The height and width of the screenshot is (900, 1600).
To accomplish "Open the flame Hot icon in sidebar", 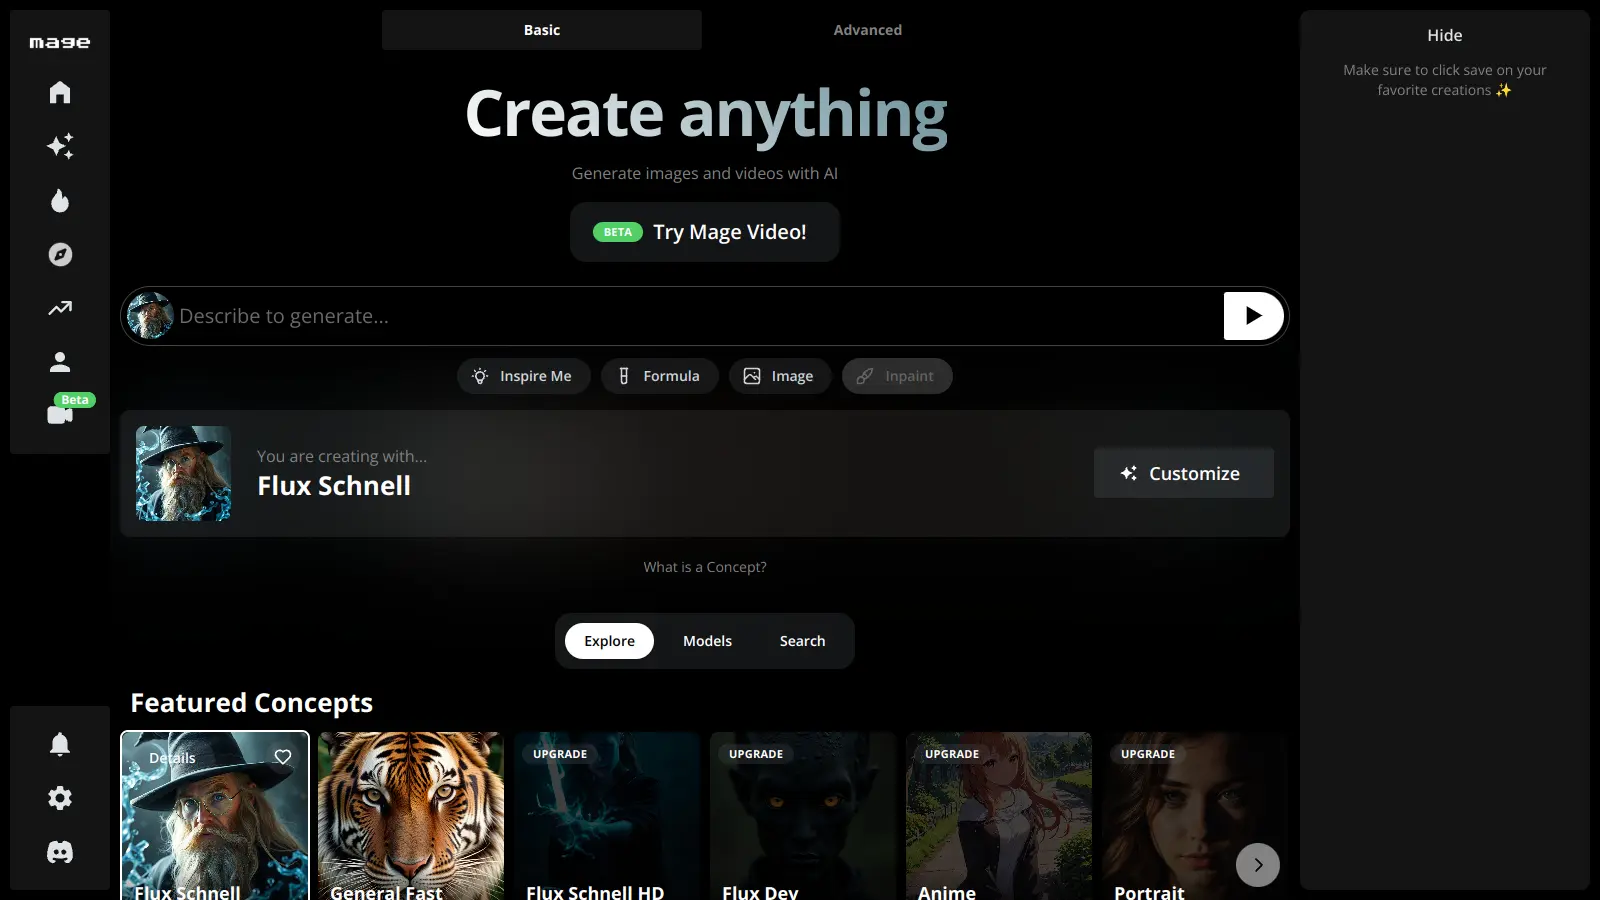I will click(x=60, y=201).
